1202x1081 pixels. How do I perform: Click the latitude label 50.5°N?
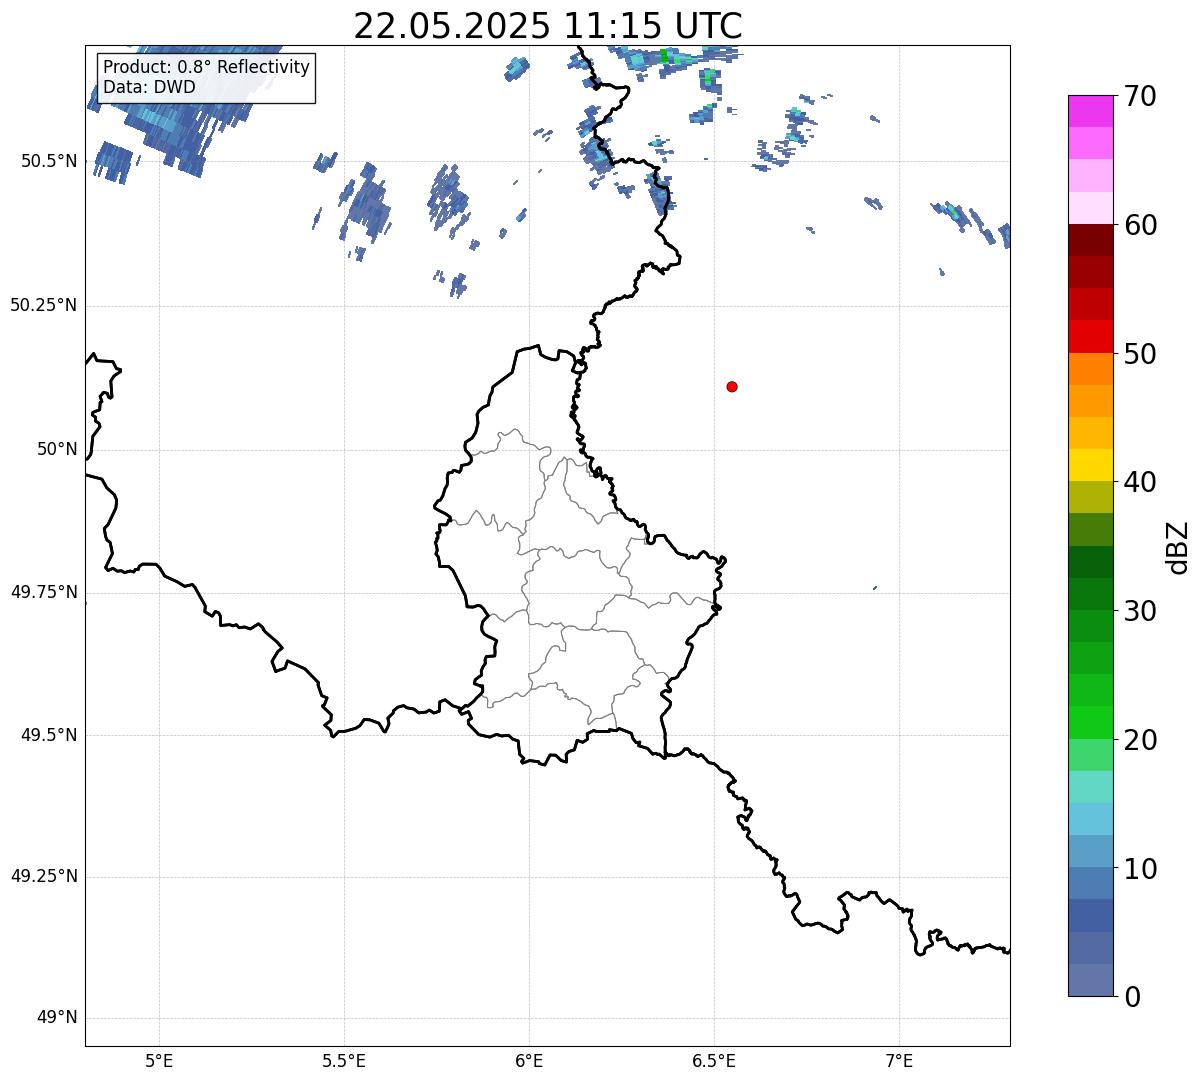[49, 161]
